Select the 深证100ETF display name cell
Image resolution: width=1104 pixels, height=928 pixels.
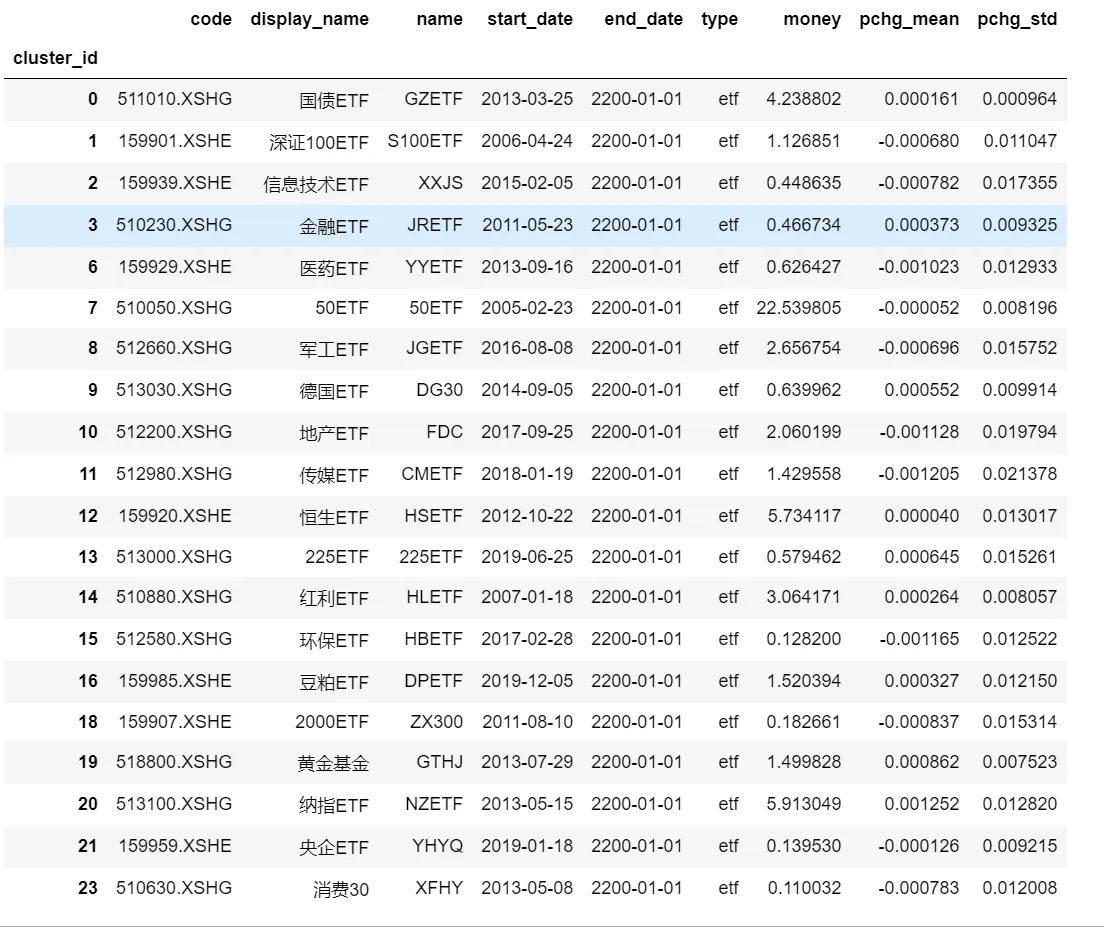coord(318,142)
